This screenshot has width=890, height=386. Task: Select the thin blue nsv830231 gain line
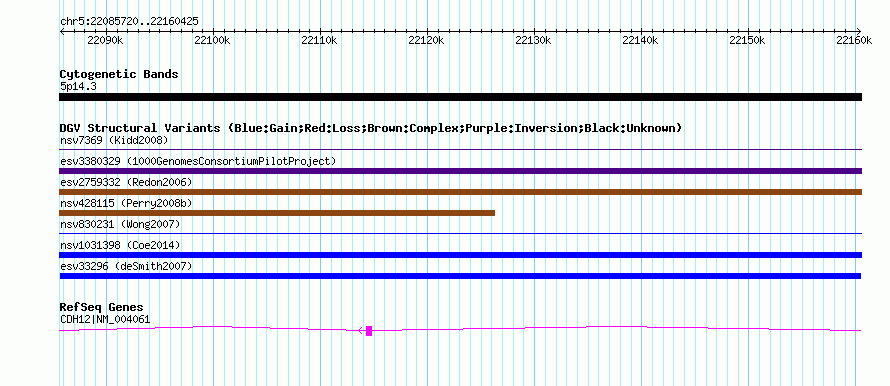[x=460, y=233]
